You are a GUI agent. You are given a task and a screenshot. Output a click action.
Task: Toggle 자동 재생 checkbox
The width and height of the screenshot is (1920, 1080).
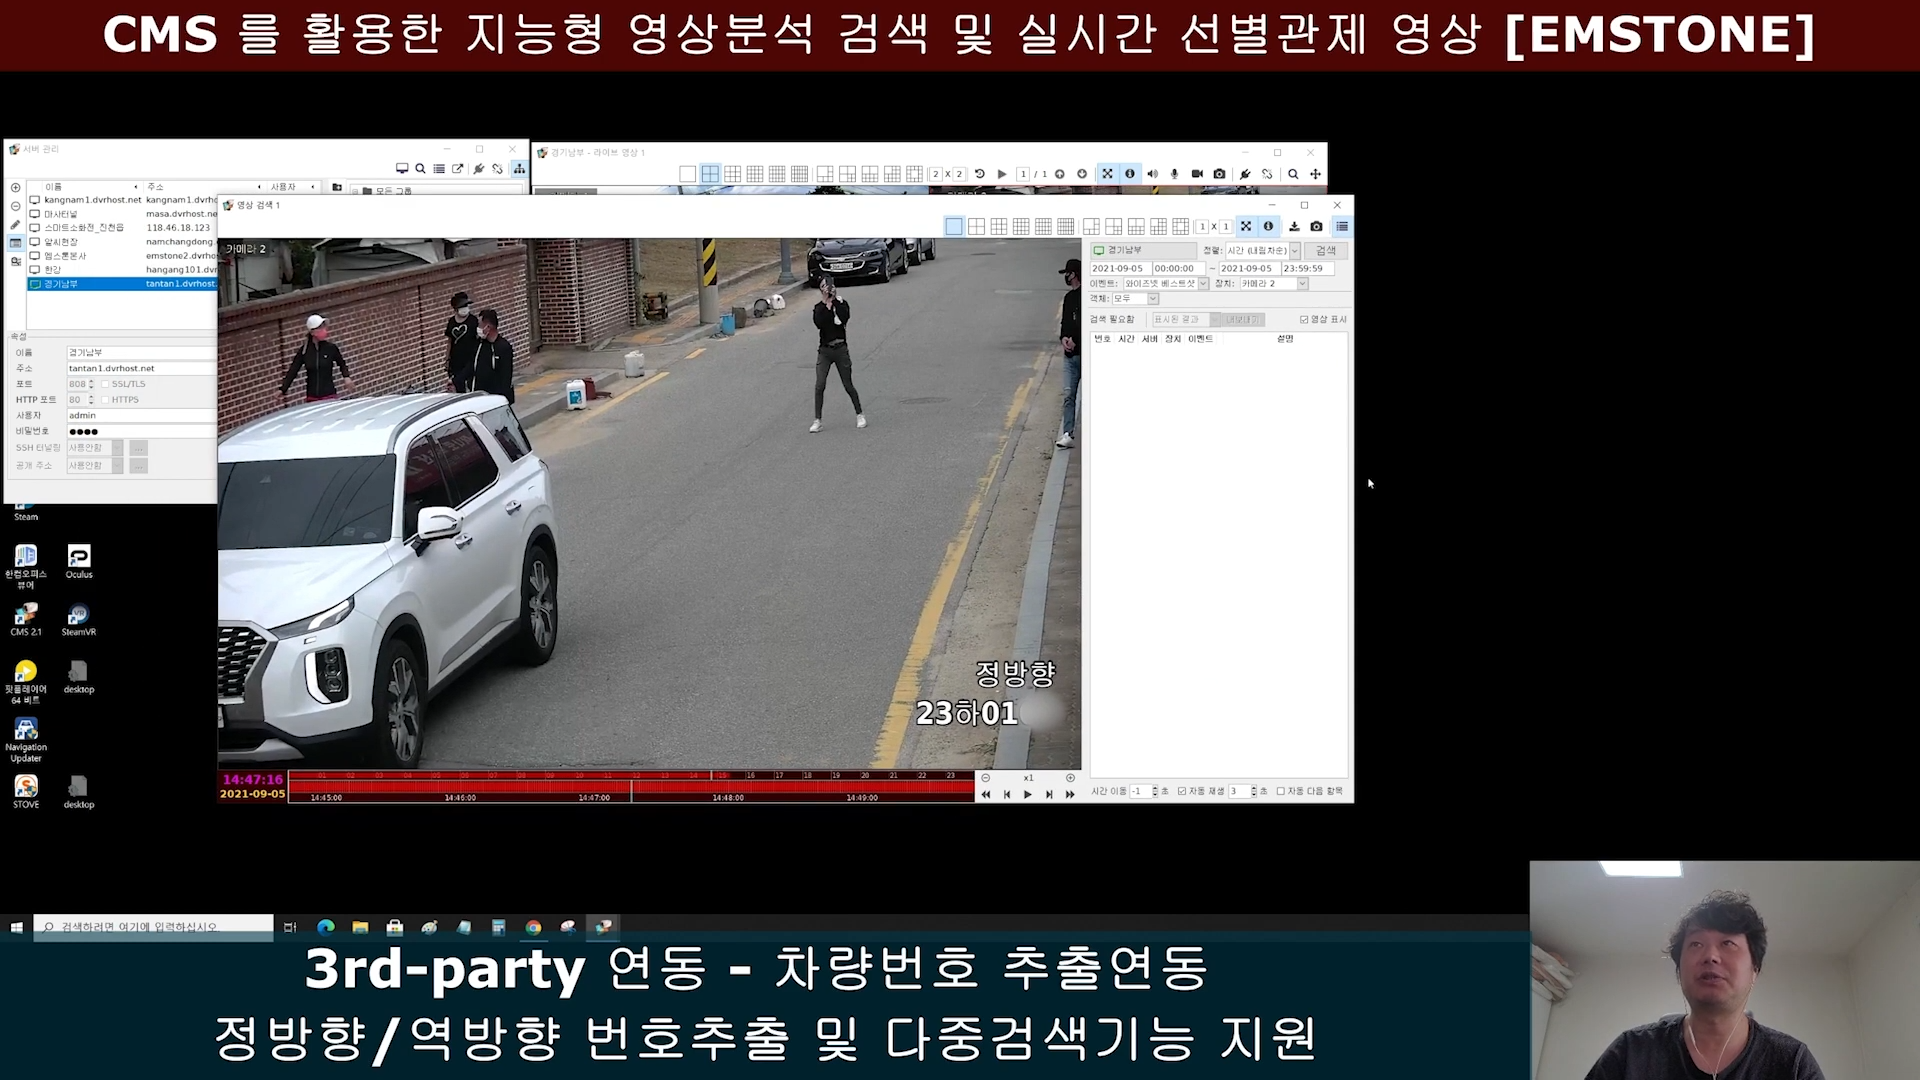[x=1182, y=792]
